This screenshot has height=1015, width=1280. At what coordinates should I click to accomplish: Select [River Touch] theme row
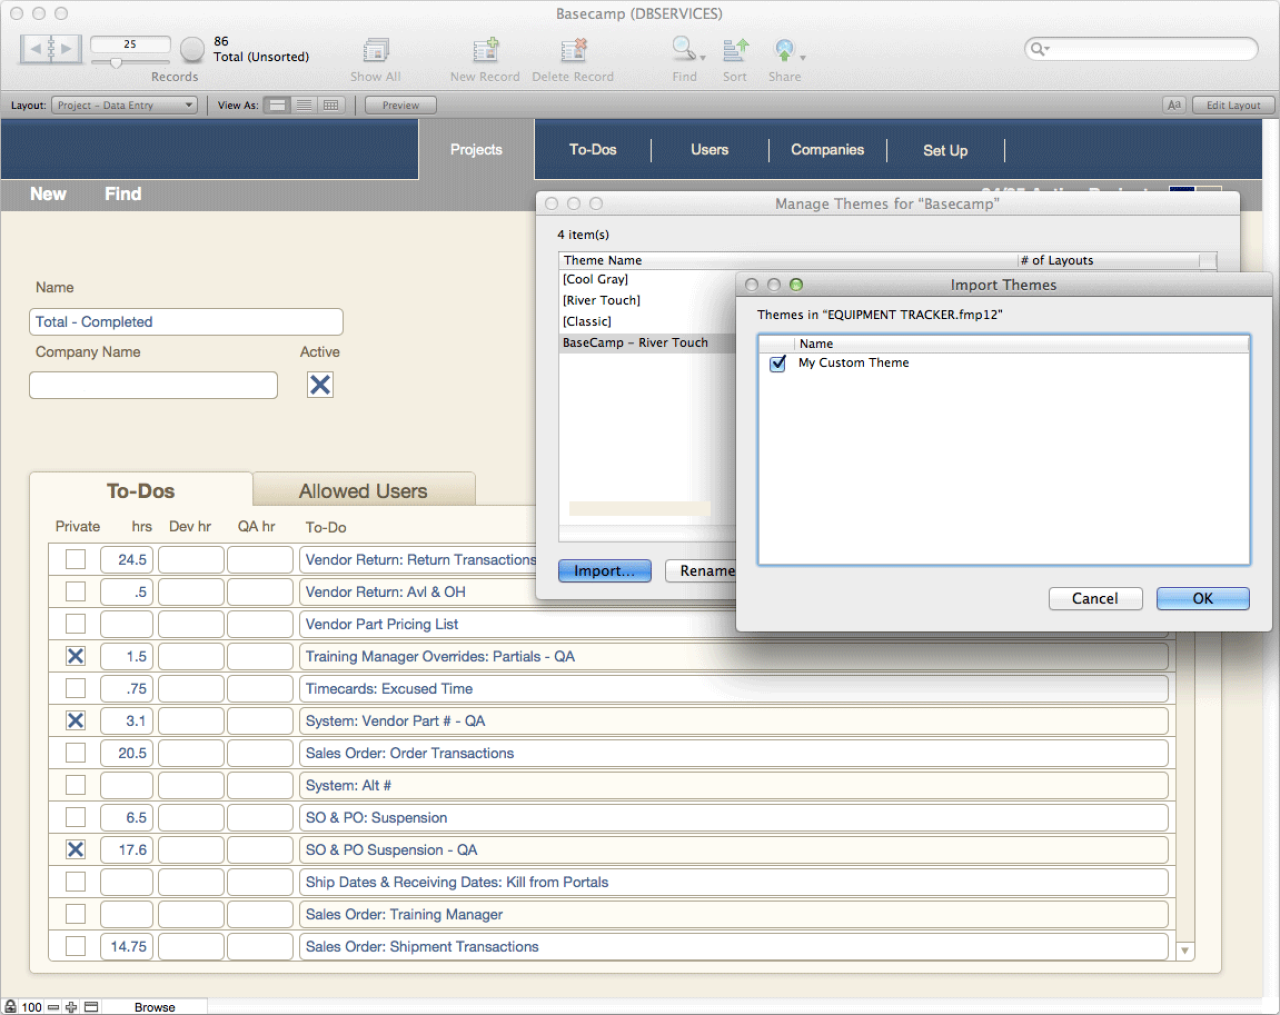(647, 301)
